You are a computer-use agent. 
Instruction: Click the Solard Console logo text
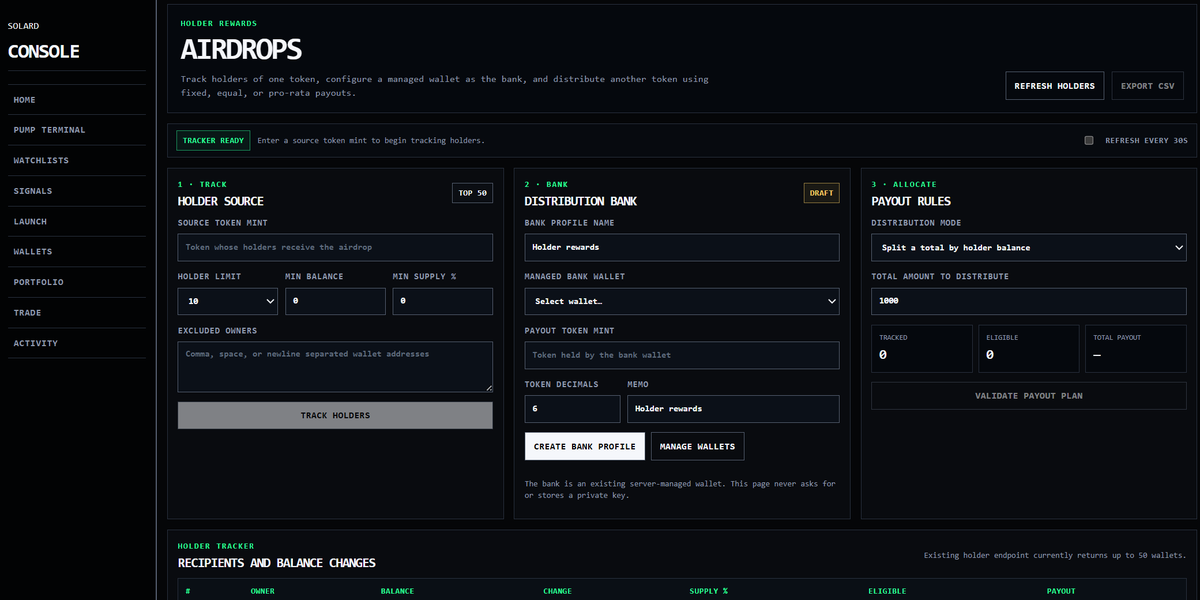point(44,43)
